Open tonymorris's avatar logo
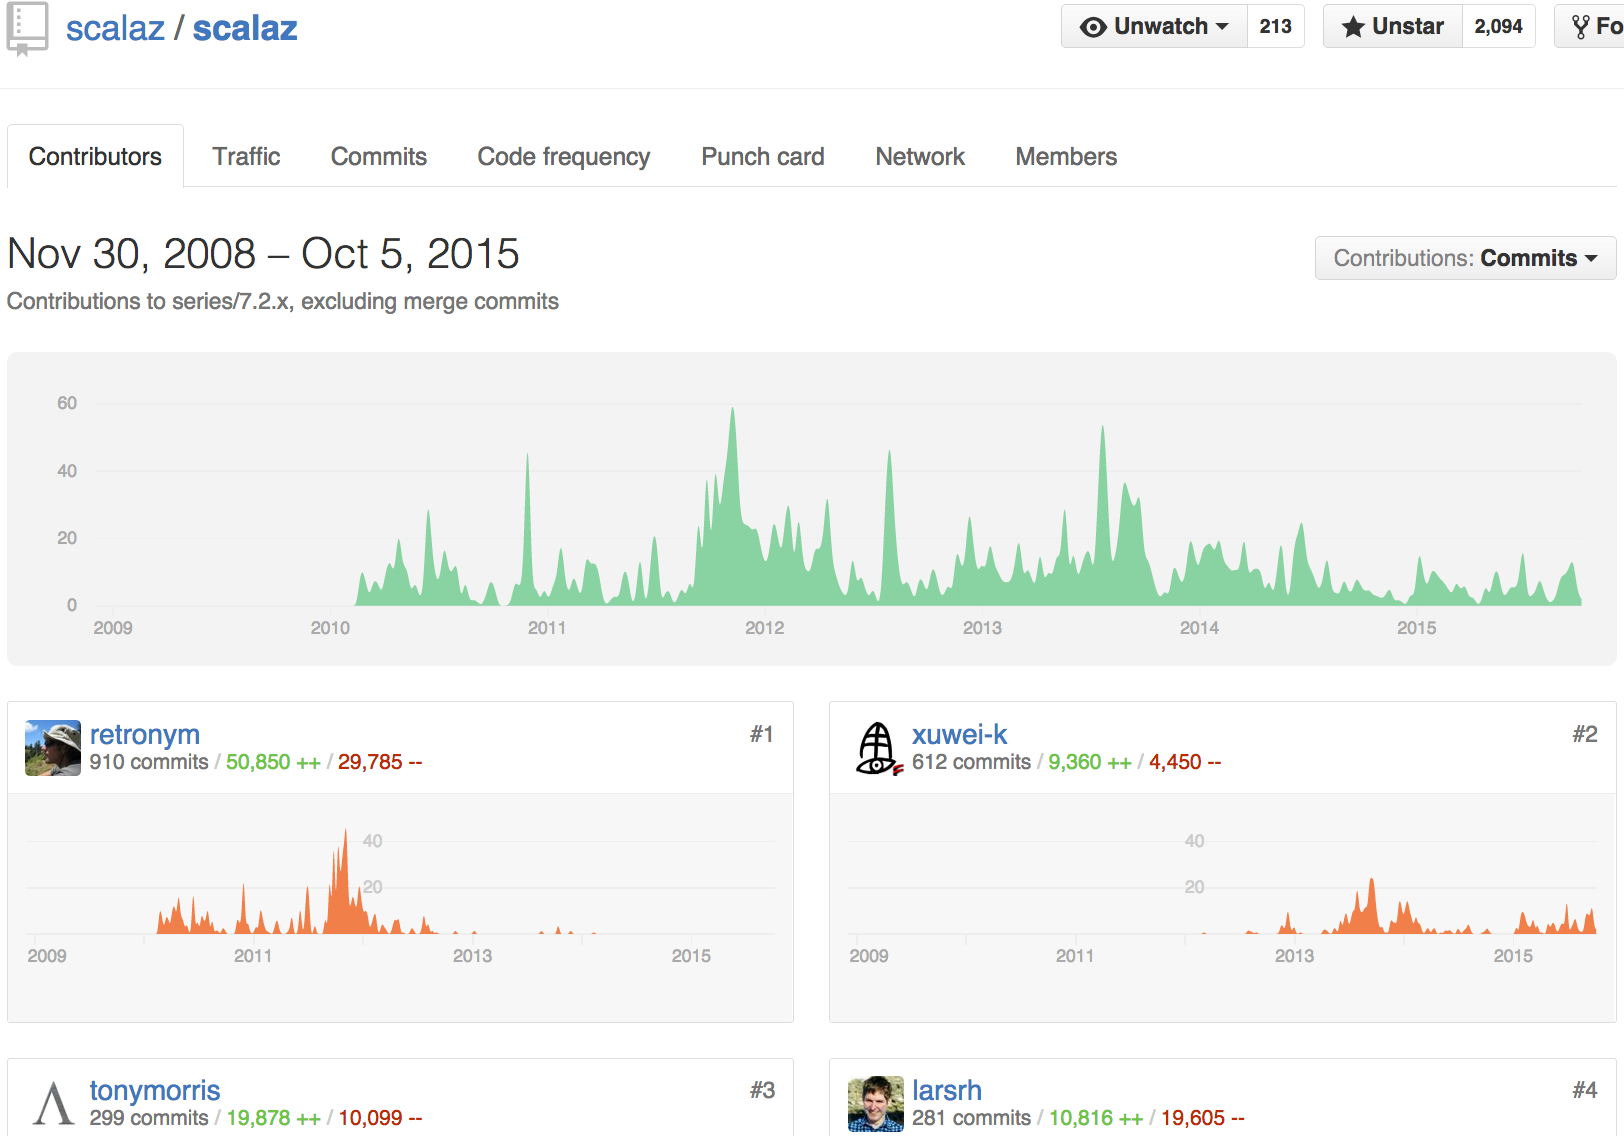This screenshot has height=1136, width=1624. coord(53,1104)
